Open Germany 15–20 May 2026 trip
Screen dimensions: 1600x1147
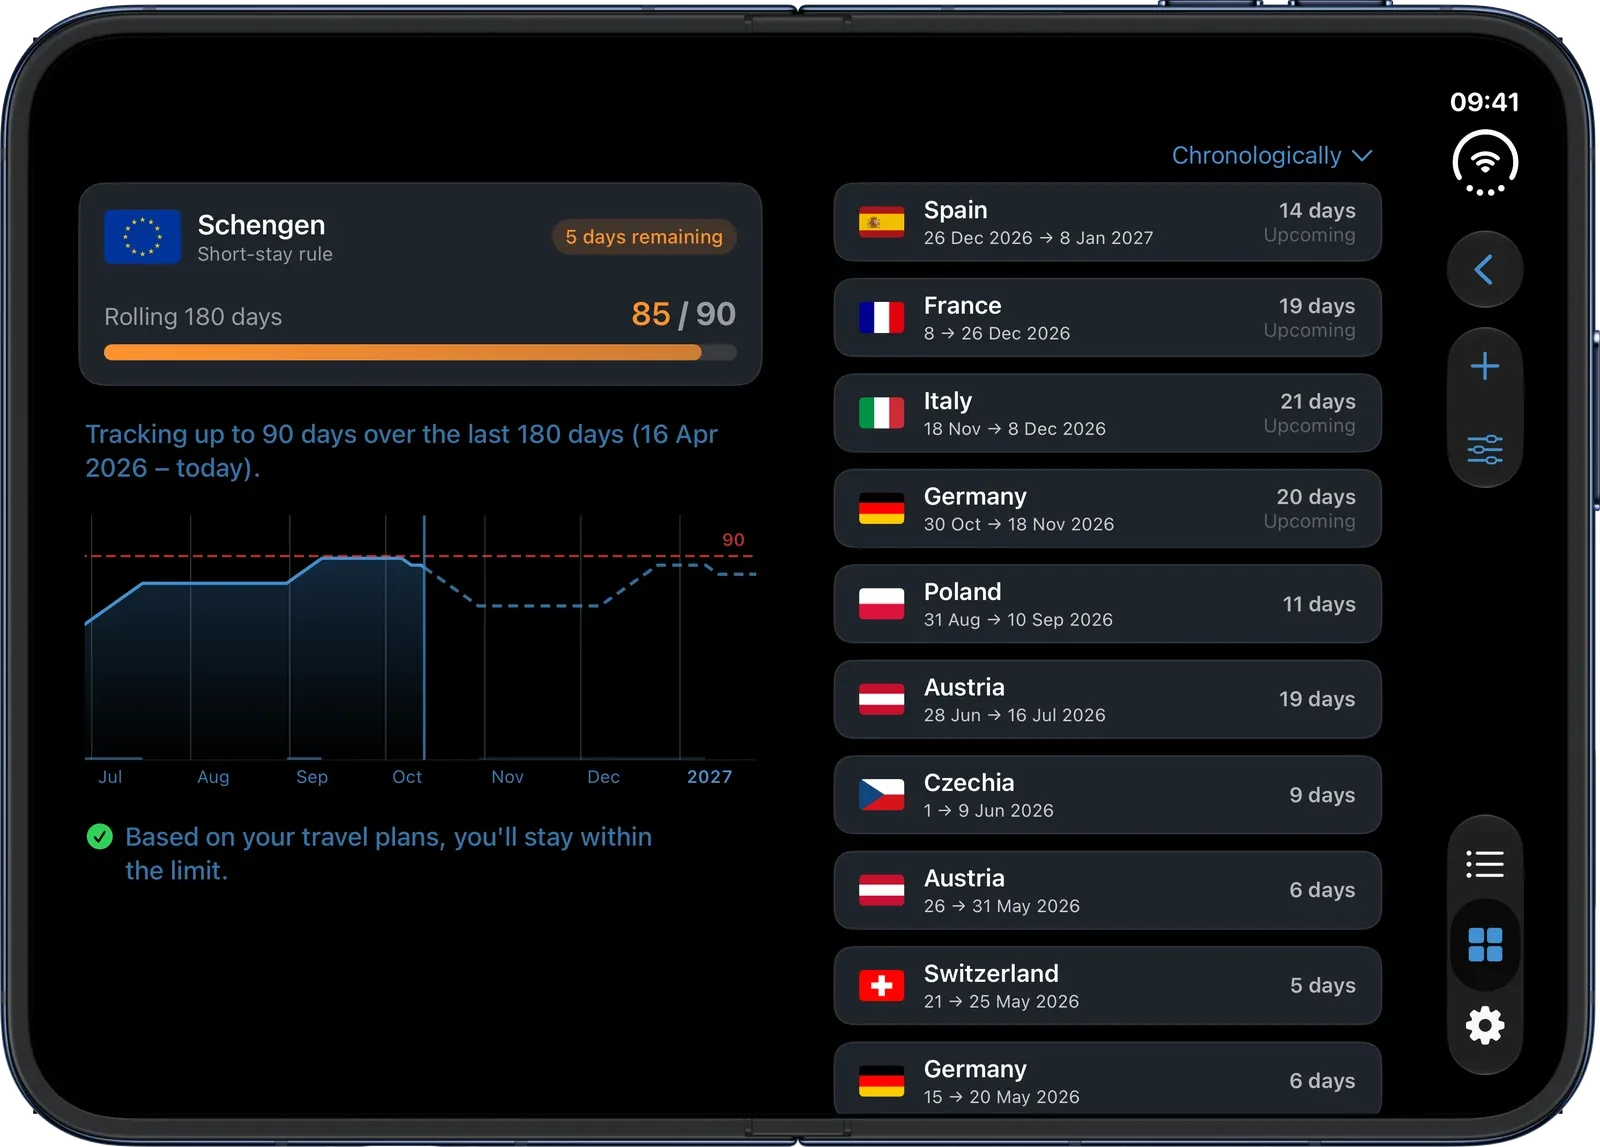pyautogui.click(x=1107, y=1079)
